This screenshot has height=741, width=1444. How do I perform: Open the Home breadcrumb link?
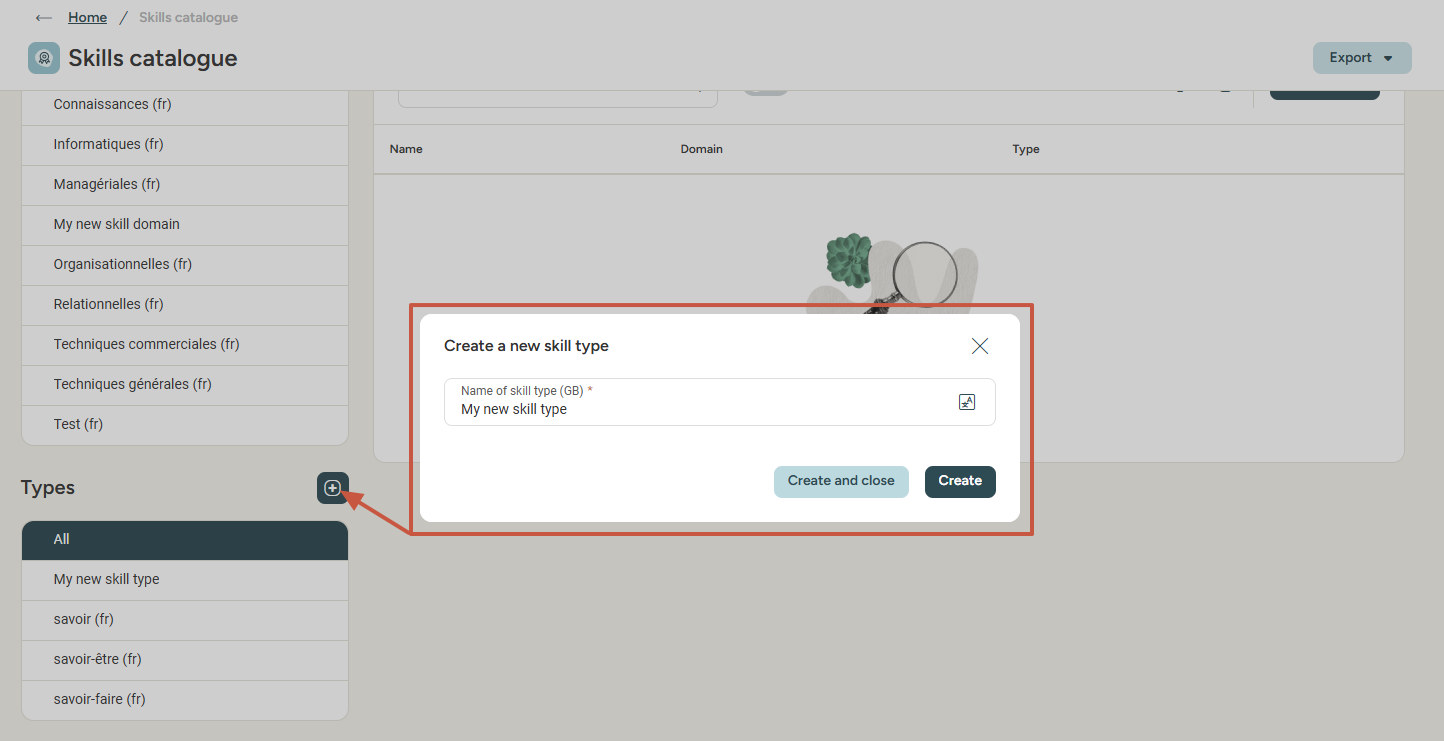87,18
